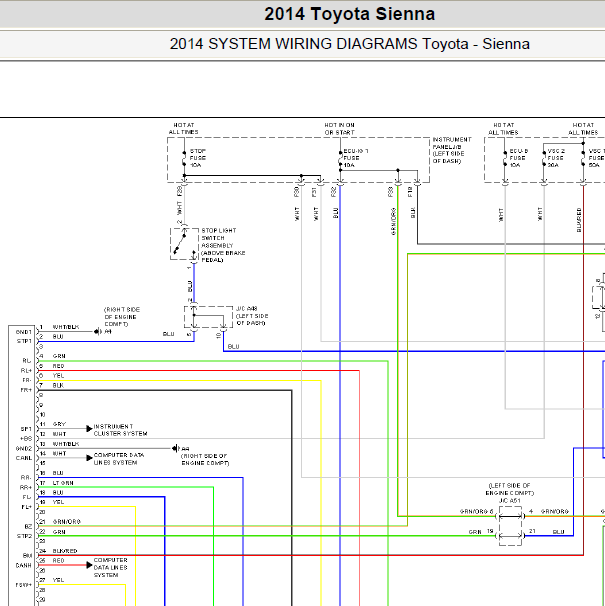Click the 'RR+' terminal label

tap(26, 488)
